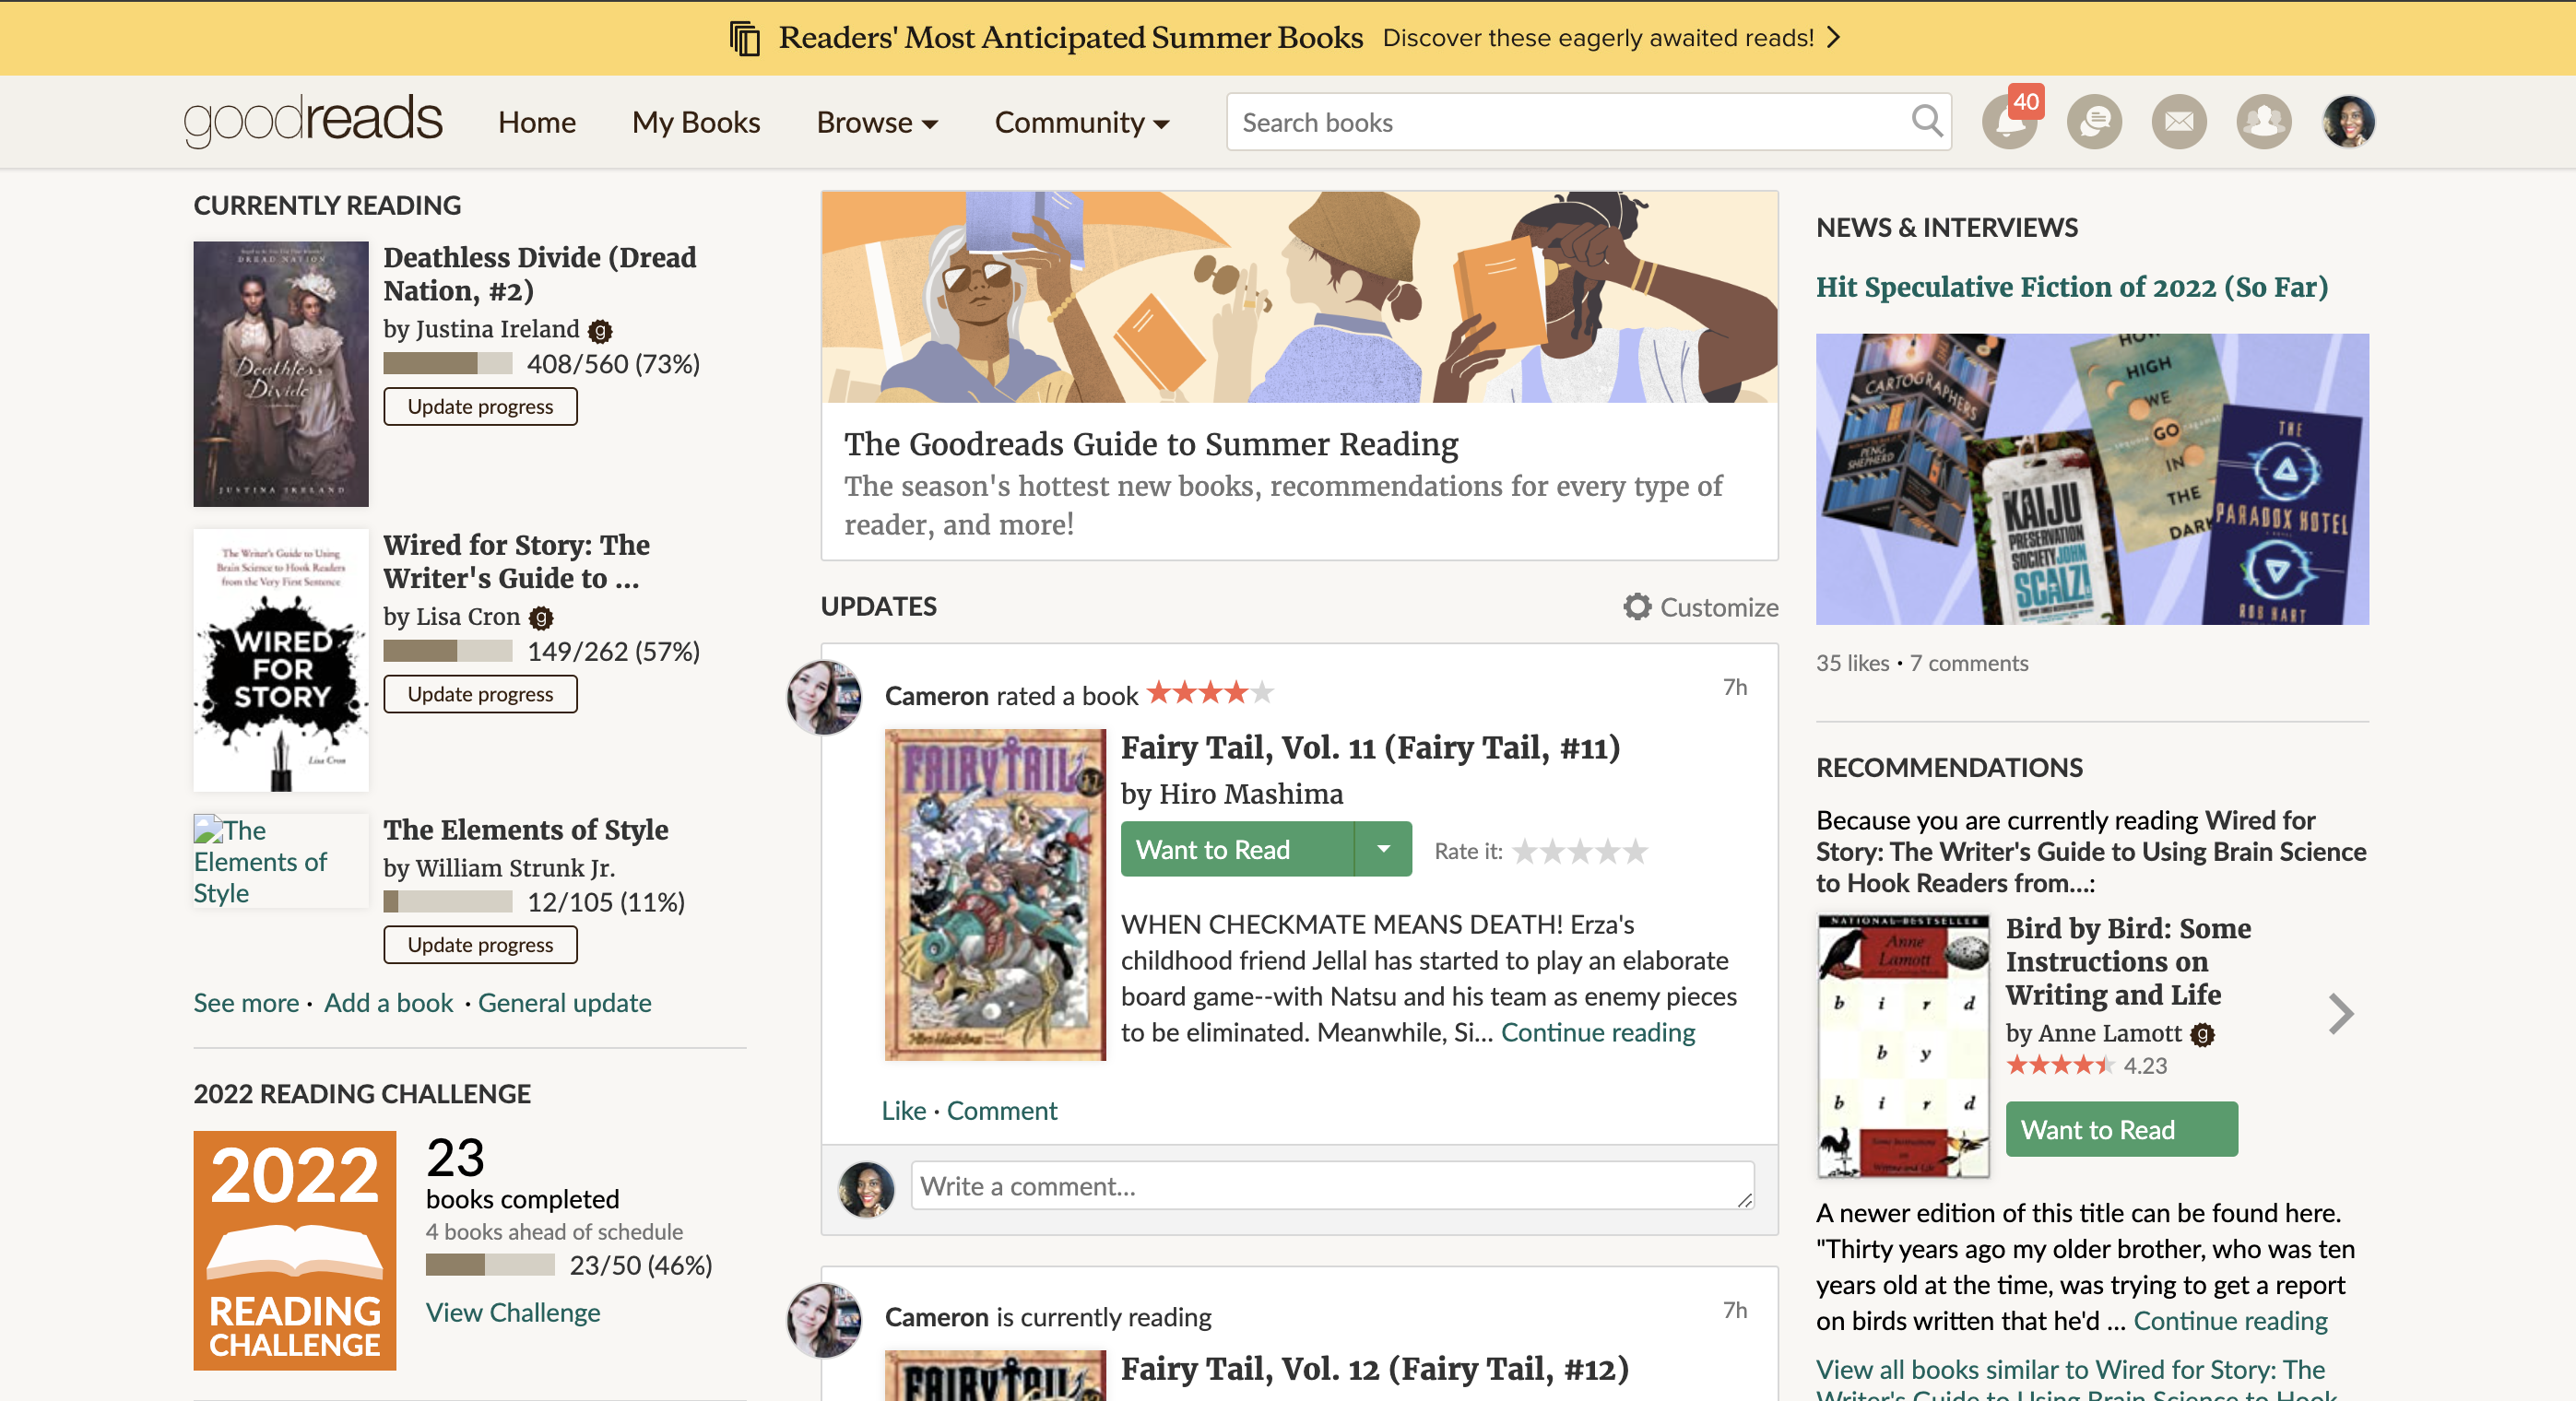Click Add a book link
This screenshot has height=1401, width=2576.
[x=389, y=1003]
